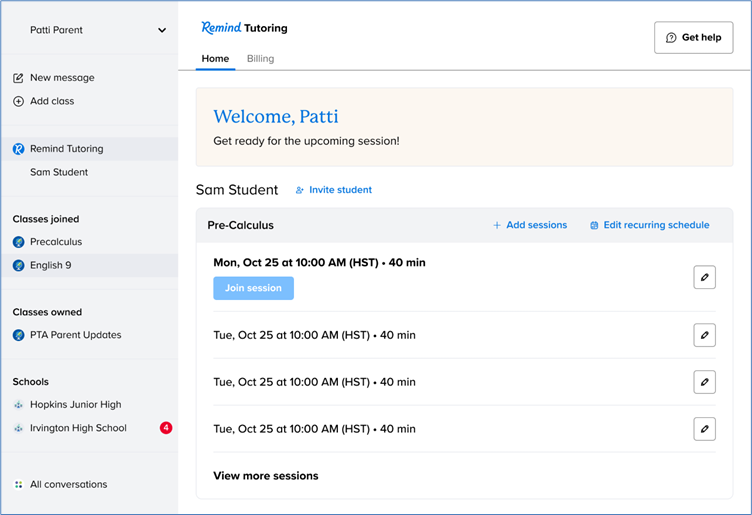This screenshot has width=752, height=515.
Task: Click the All conversations dots icon
Action: (18, 485)
